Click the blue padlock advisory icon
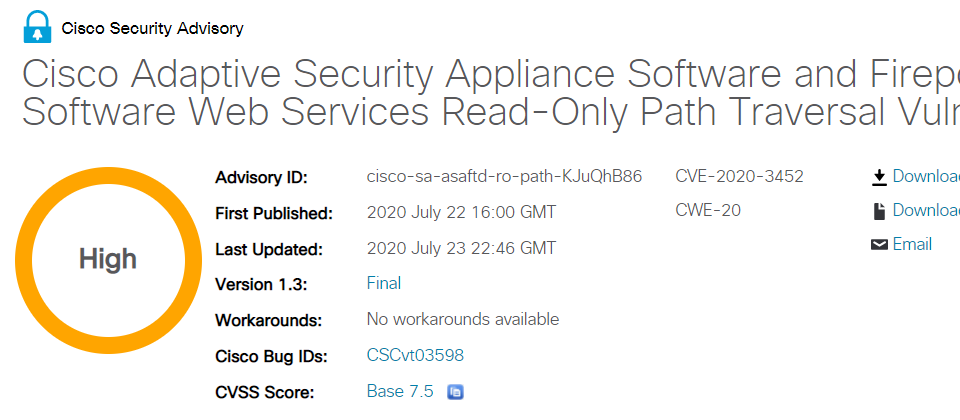The image size is (960, 420). click(37, 27)
